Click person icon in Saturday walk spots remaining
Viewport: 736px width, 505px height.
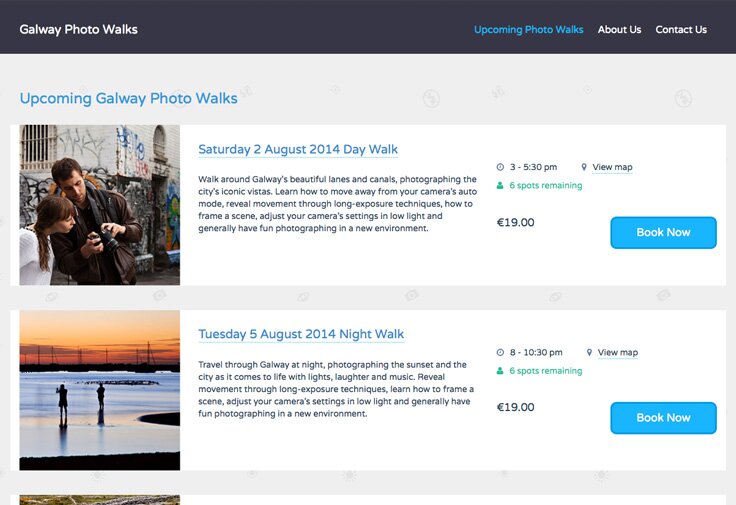pos(501,186)
